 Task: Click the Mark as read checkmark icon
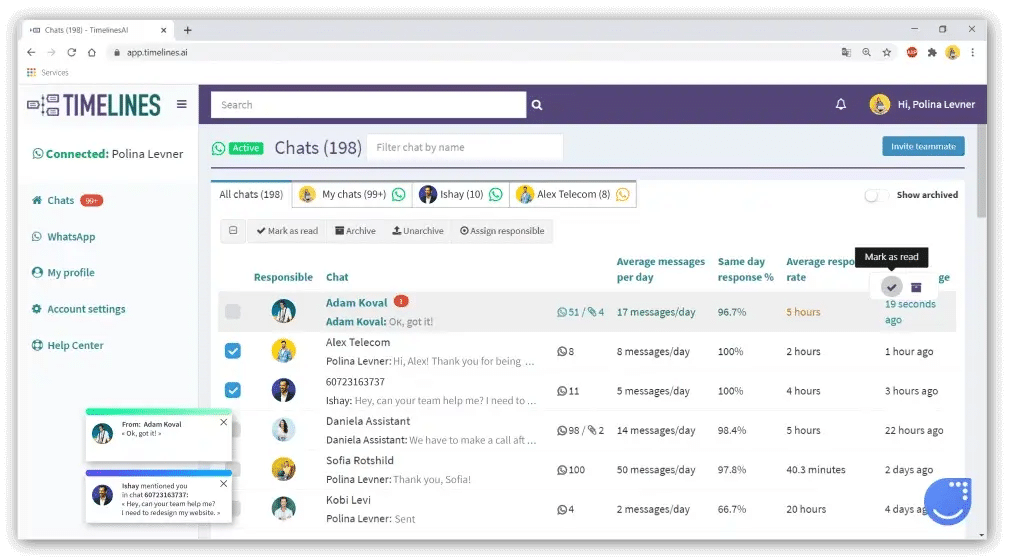coord(891,287)
